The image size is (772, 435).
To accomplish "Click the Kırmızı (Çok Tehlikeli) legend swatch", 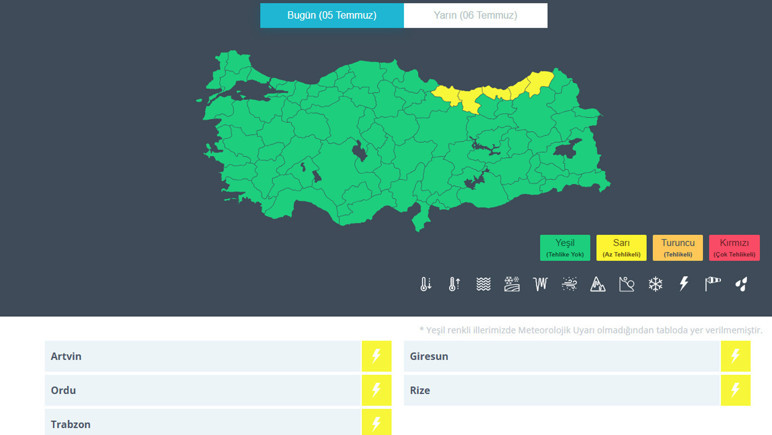I will [734, 248].
